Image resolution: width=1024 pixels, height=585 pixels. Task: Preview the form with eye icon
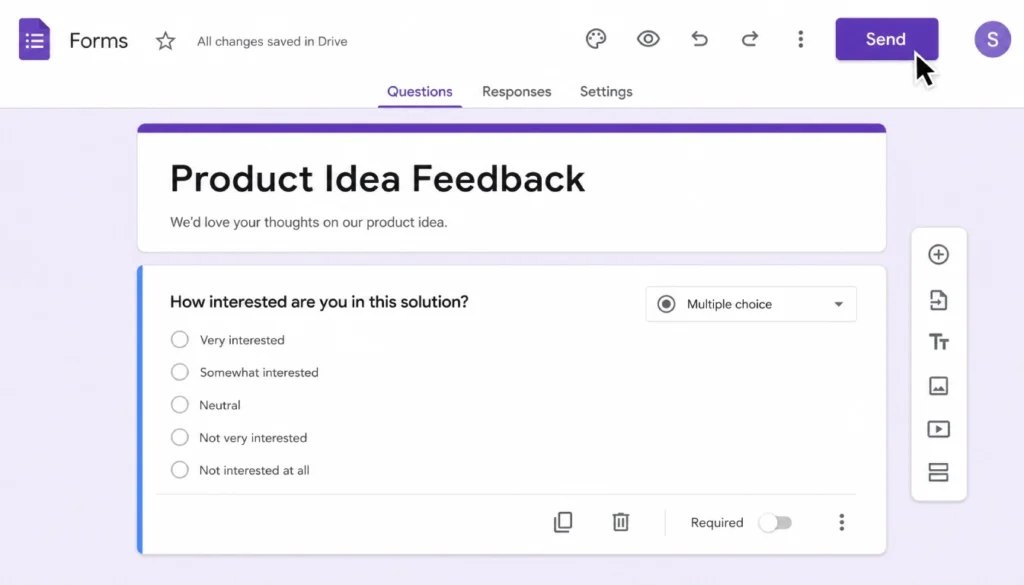point(648,39)
